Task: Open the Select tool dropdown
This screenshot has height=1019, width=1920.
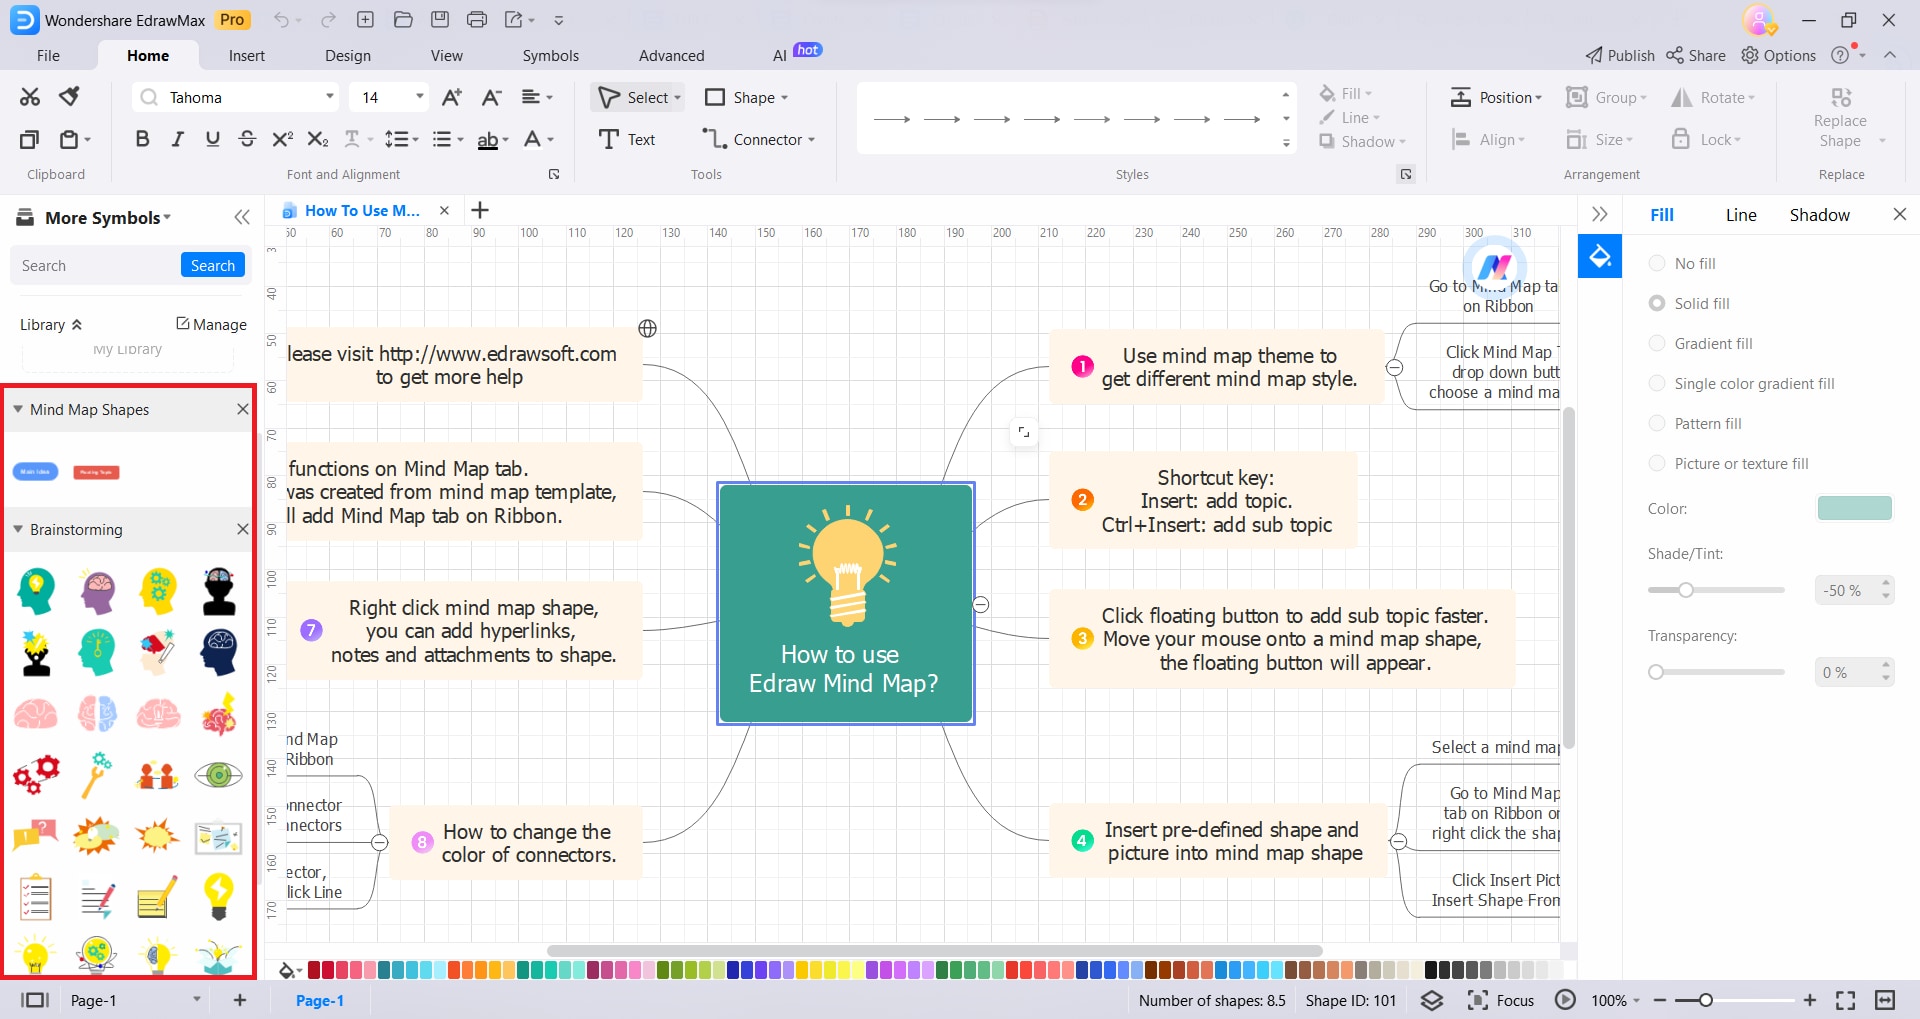Action: click(677, 98)
